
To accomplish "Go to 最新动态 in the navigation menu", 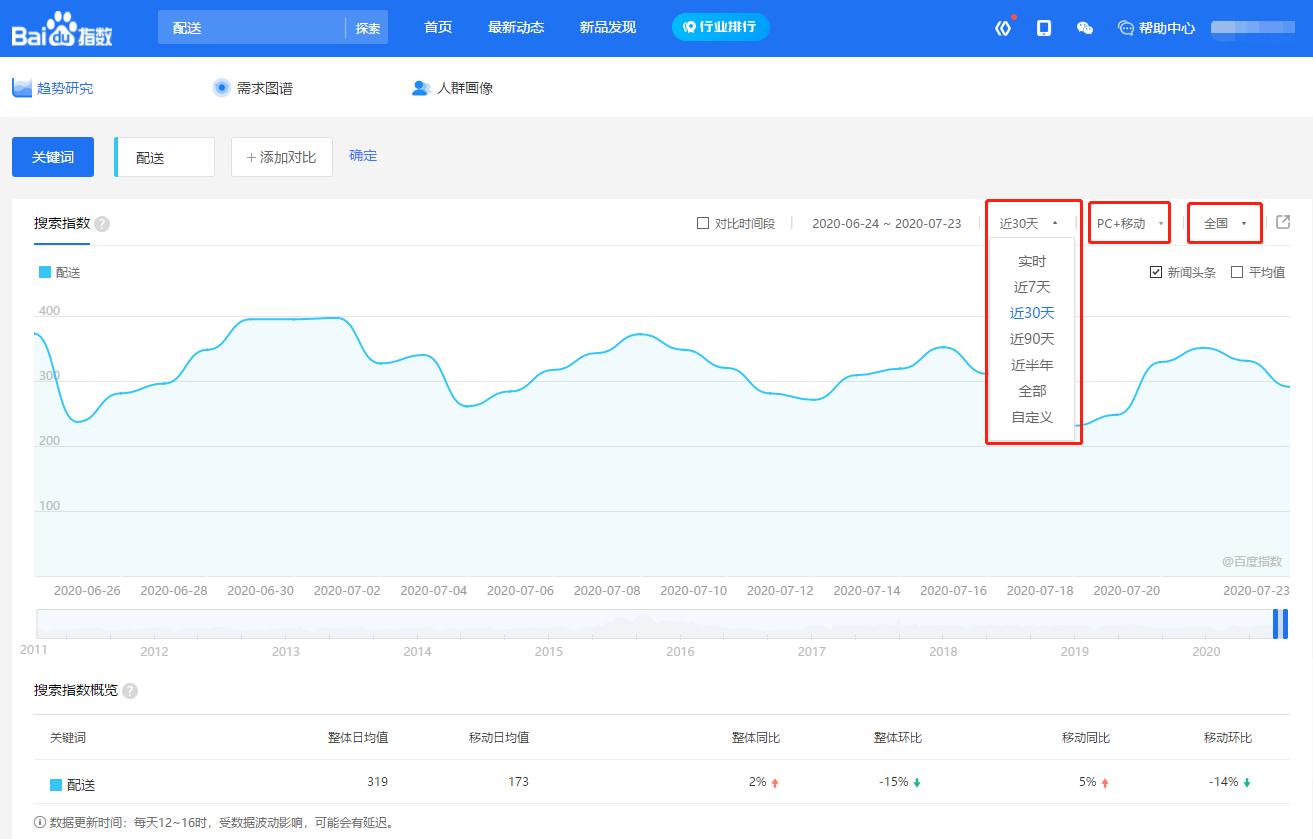I will pyautogui.click(x=516, y=27).
